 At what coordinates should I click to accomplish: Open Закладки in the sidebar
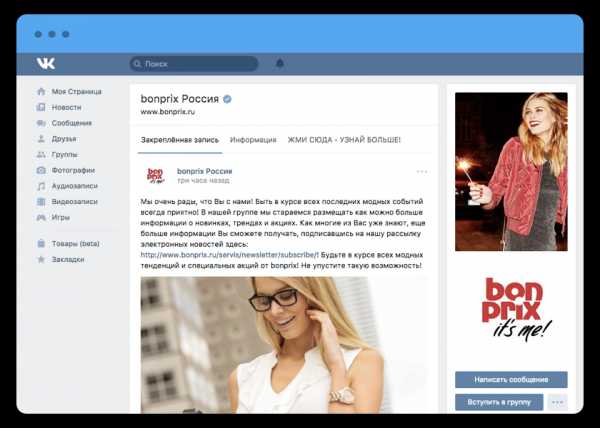pyautogui.click(x=68, y=259)
